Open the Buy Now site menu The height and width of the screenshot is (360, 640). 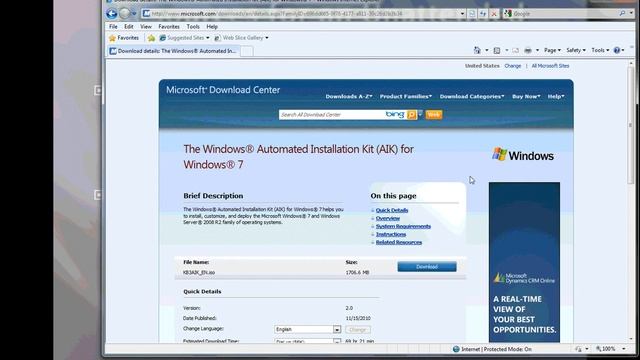pyautogui.click(x=526, y=97)
